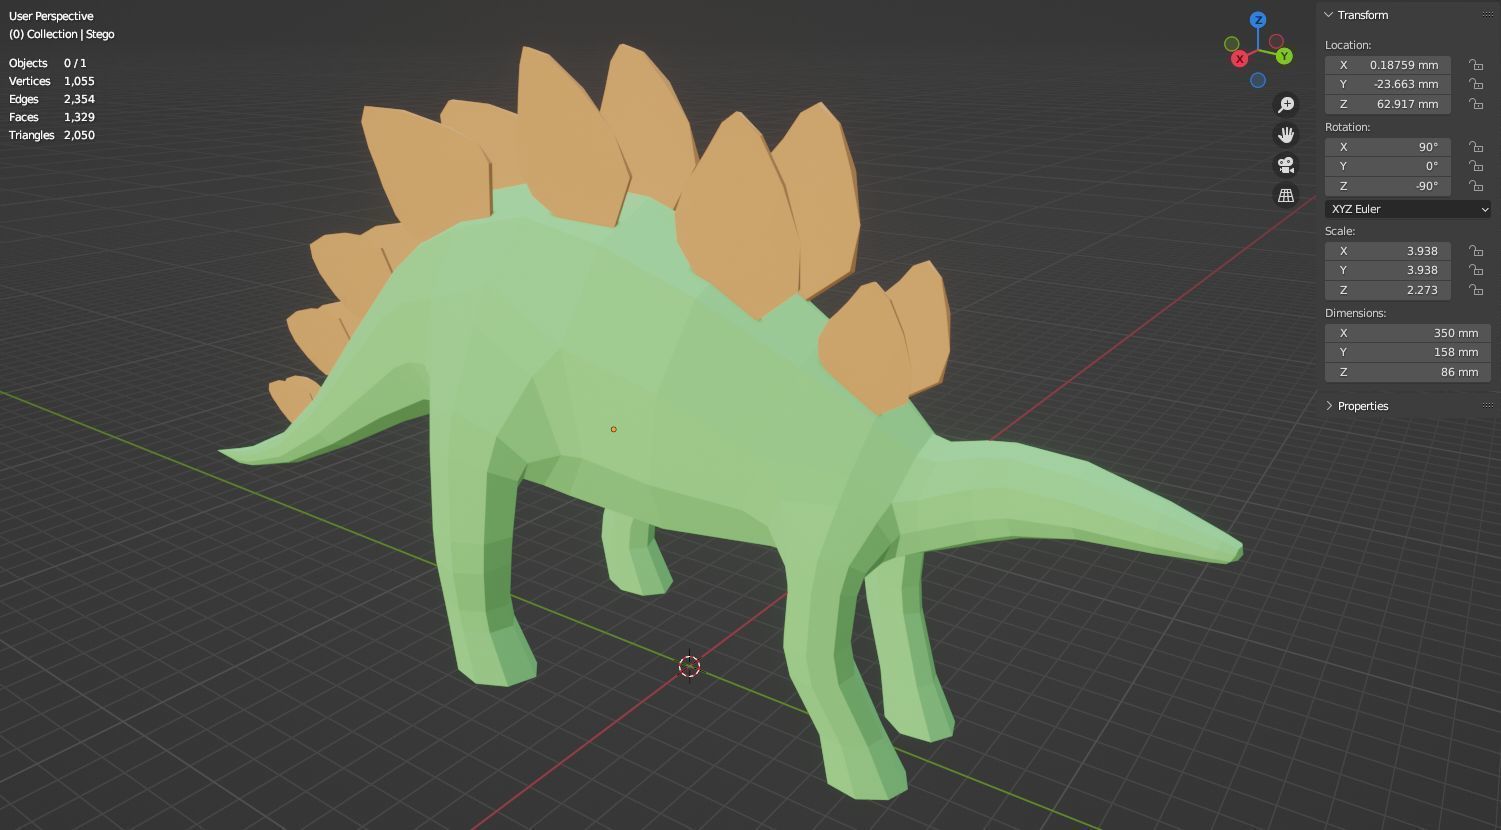
Task: Lock the Location Z value
Action: 1476,104
